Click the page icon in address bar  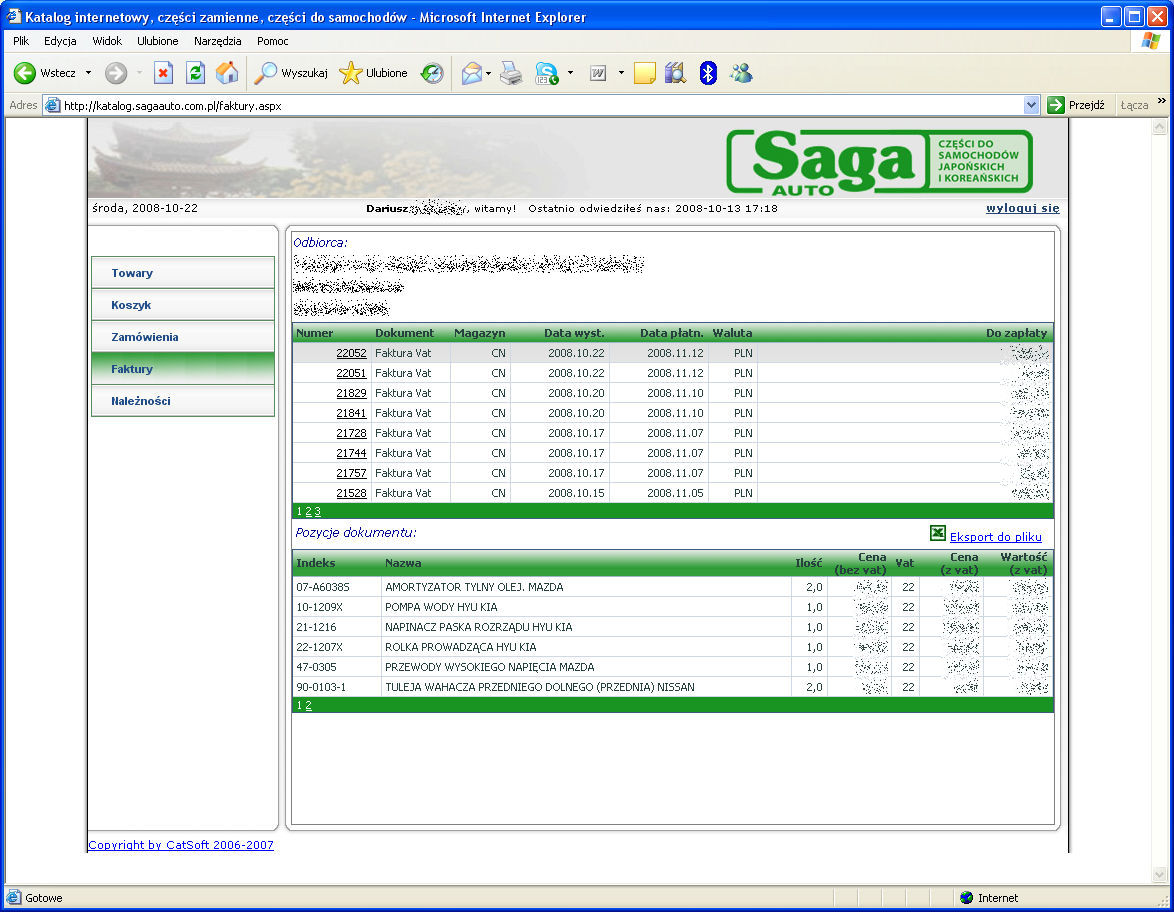tap(52, 106)
